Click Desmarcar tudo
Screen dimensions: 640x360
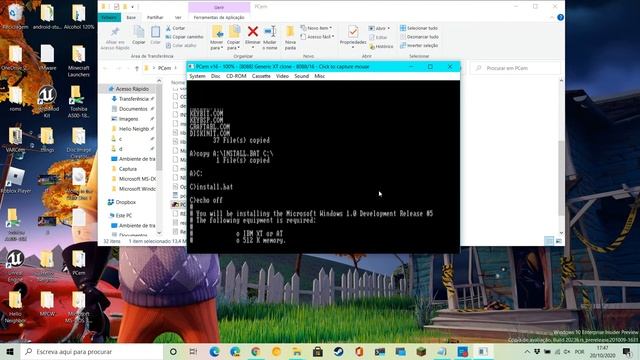(419, 37)
